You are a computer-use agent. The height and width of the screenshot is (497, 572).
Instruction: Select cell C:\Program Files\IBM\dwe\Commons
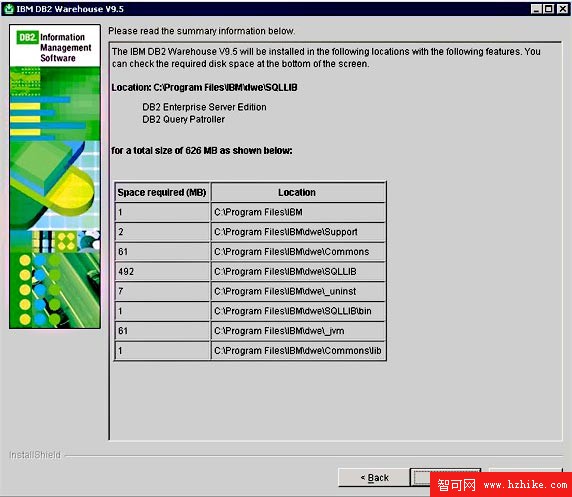[x=298, y=251]
